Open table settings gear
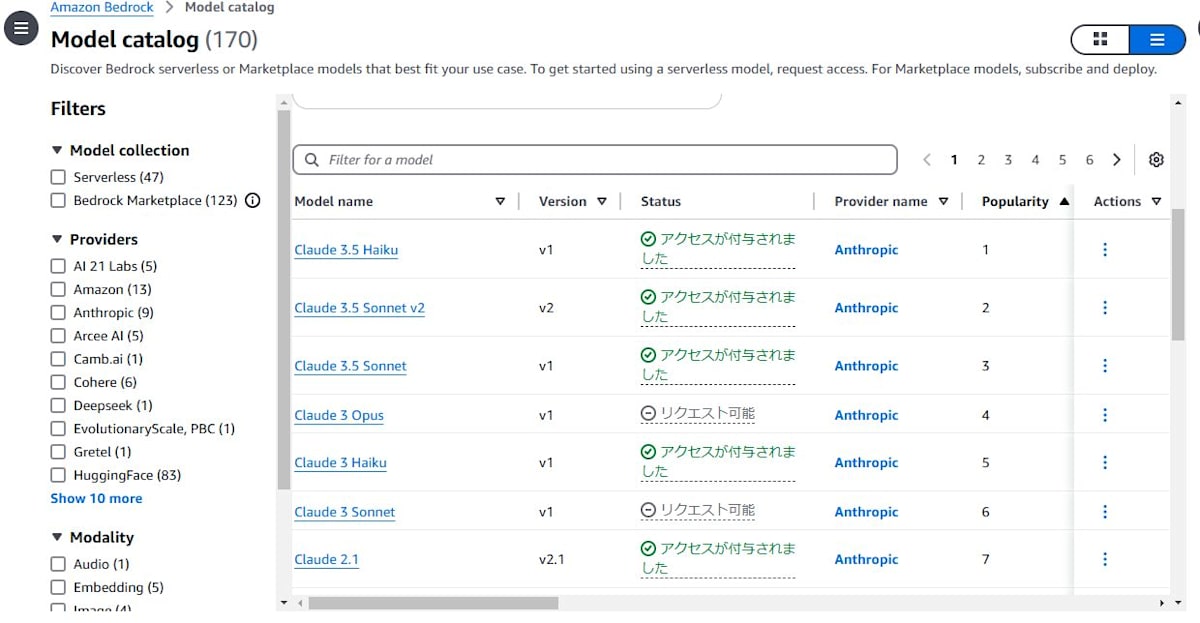This screenshot has width=1200, height=623. [1157, 160]
